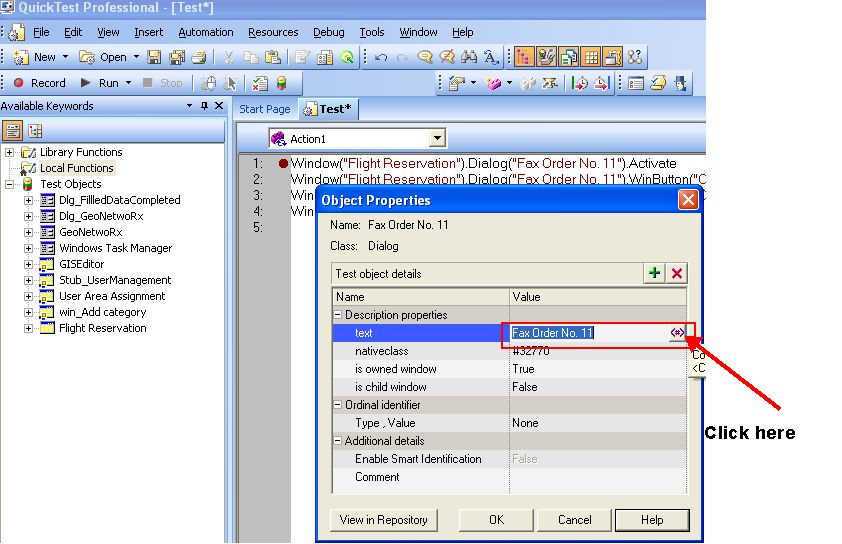Image resolution: width=842 pixels, height=544 pixels.
Task: Toggle pin on Available Keywords panel
Action: click(x=204, y=106)
